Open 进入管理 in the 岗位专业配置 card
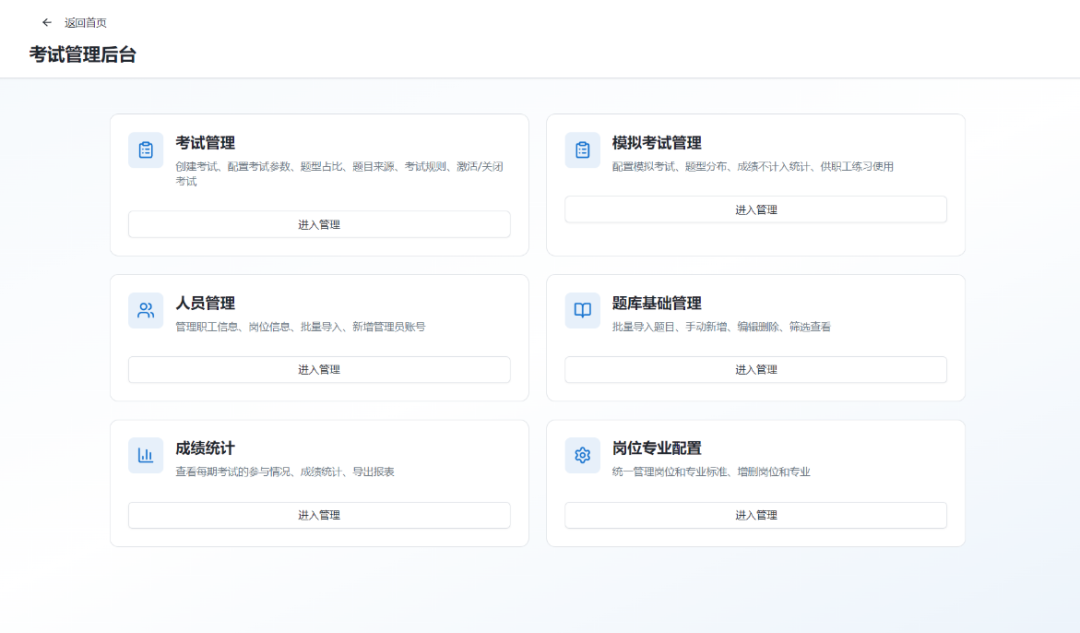This screenshot has width=1080, height=633. tap(756, 515)
